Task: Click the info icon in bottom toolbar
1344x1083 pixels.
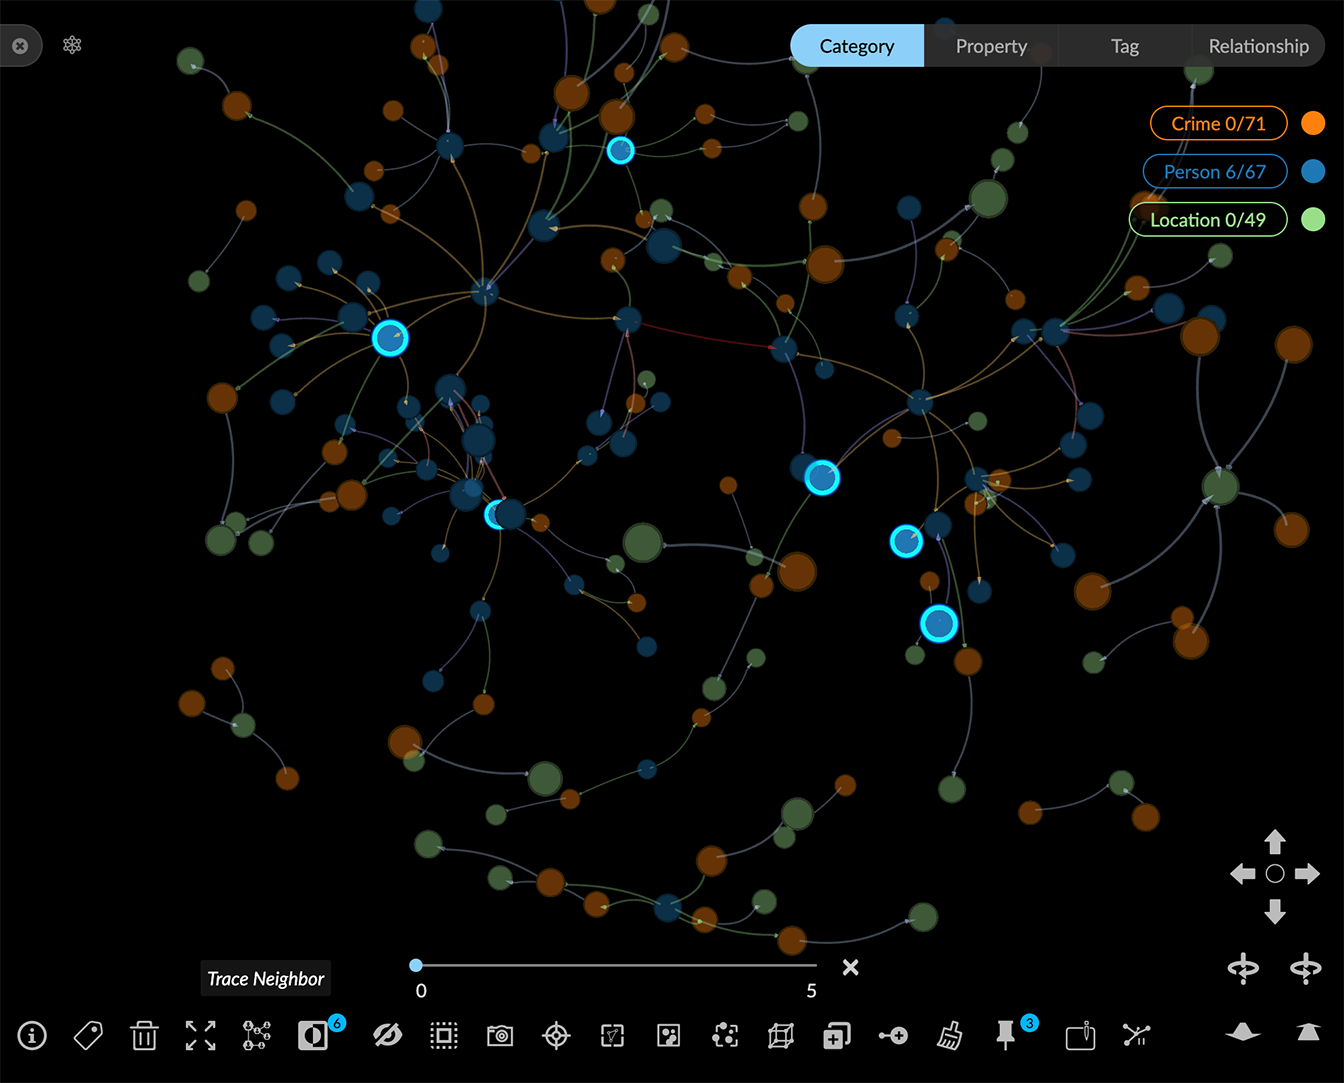Action: (x=32, y=1036)
